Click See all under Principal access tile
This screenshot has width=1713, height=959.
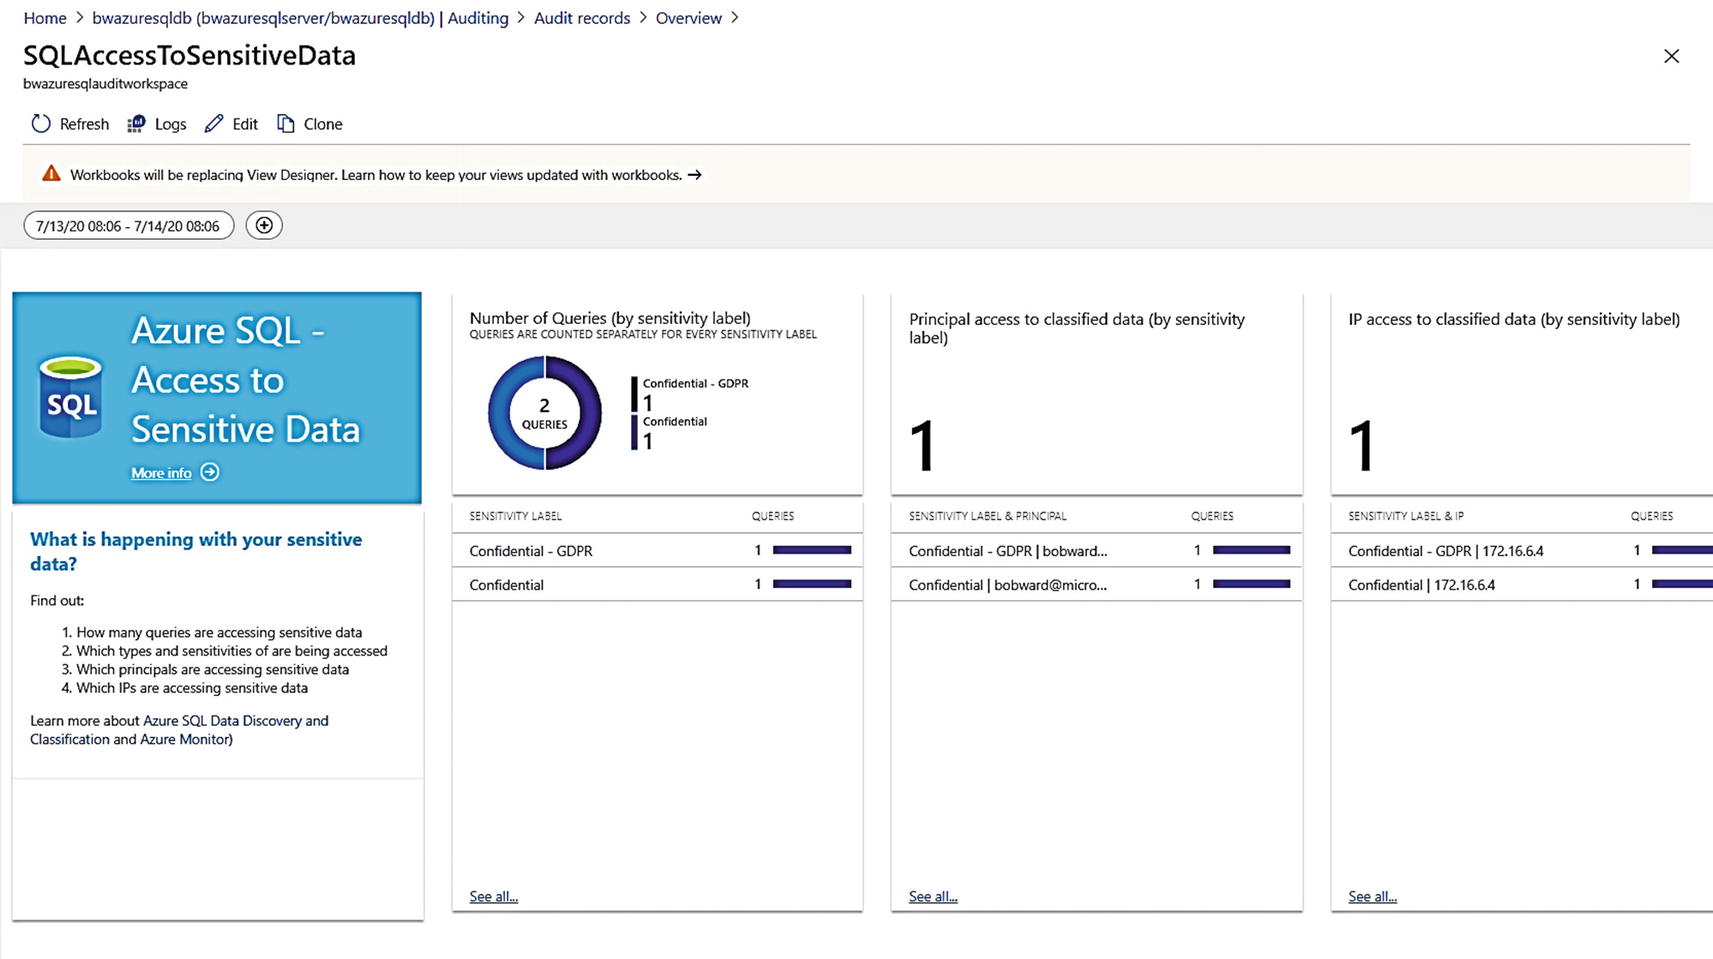[x=933, y=896]
